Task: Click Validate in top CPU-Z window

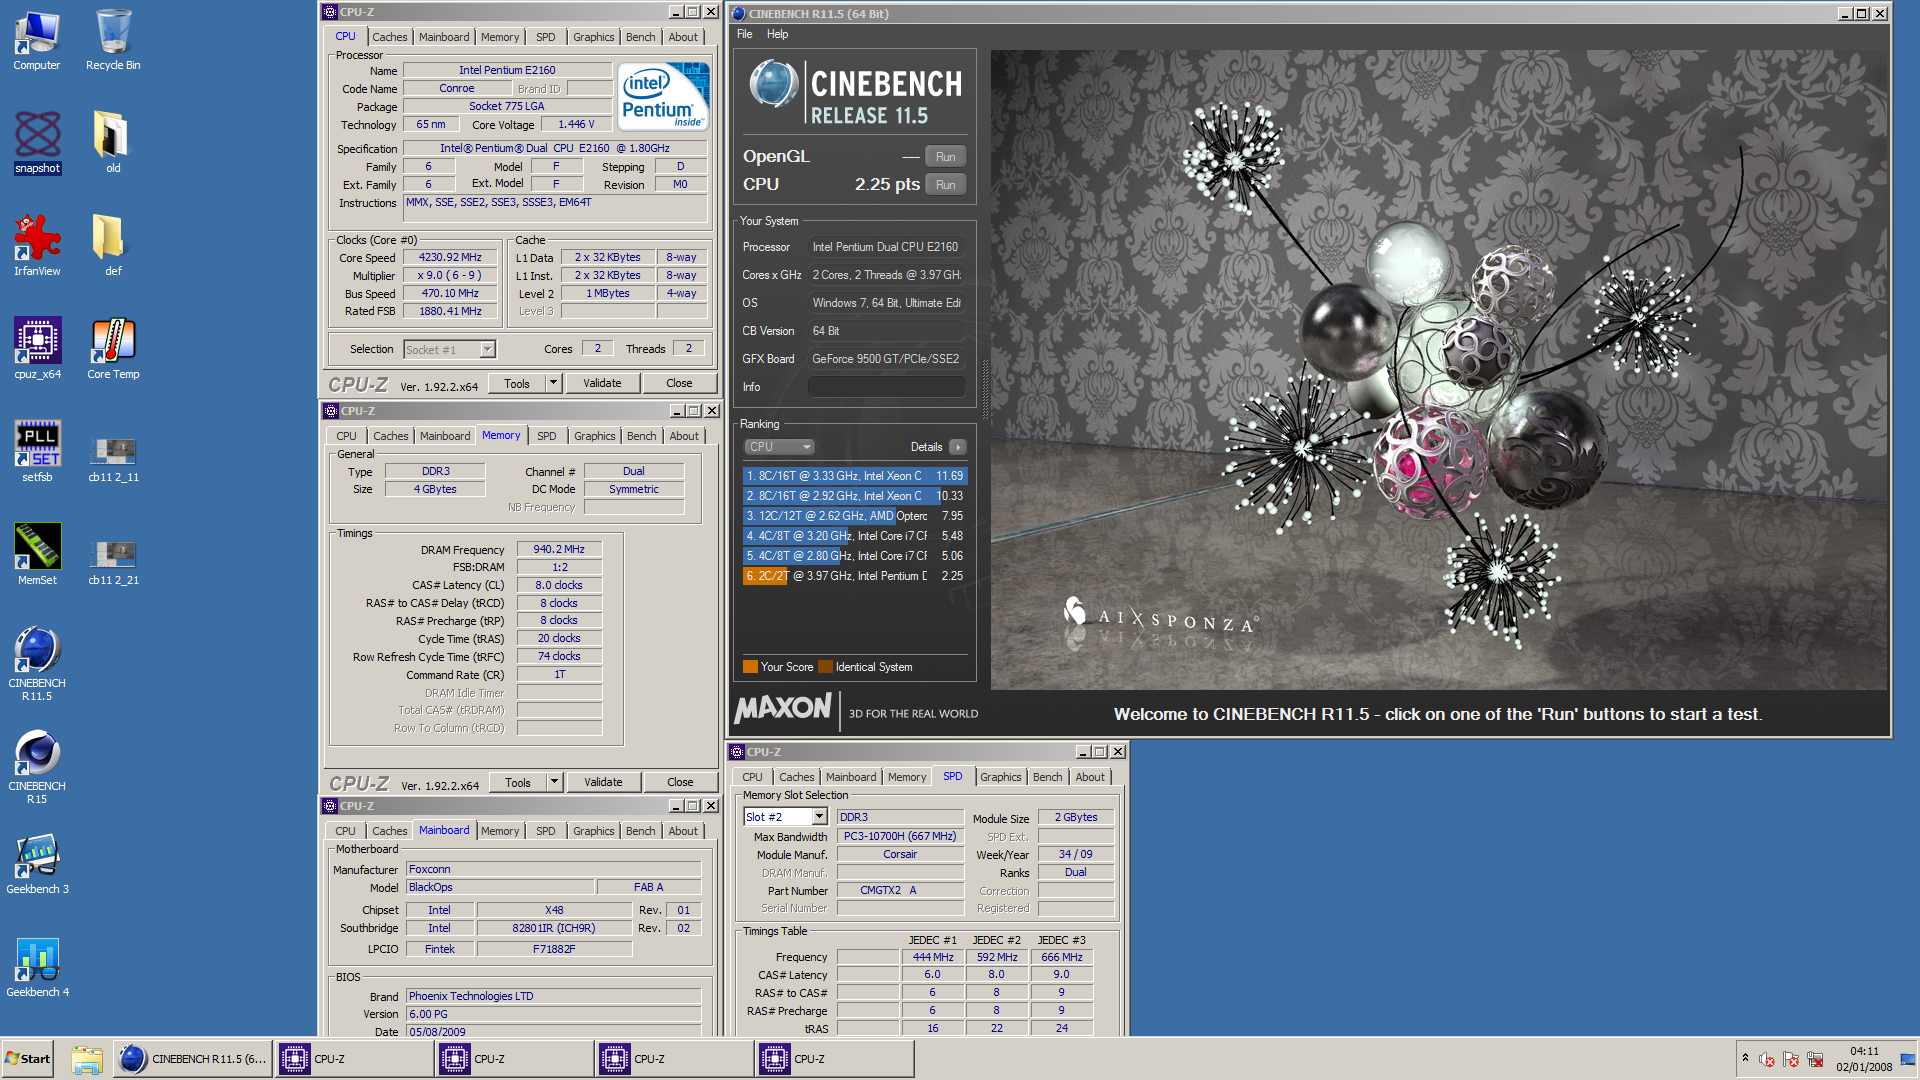Action: (602, 384)
